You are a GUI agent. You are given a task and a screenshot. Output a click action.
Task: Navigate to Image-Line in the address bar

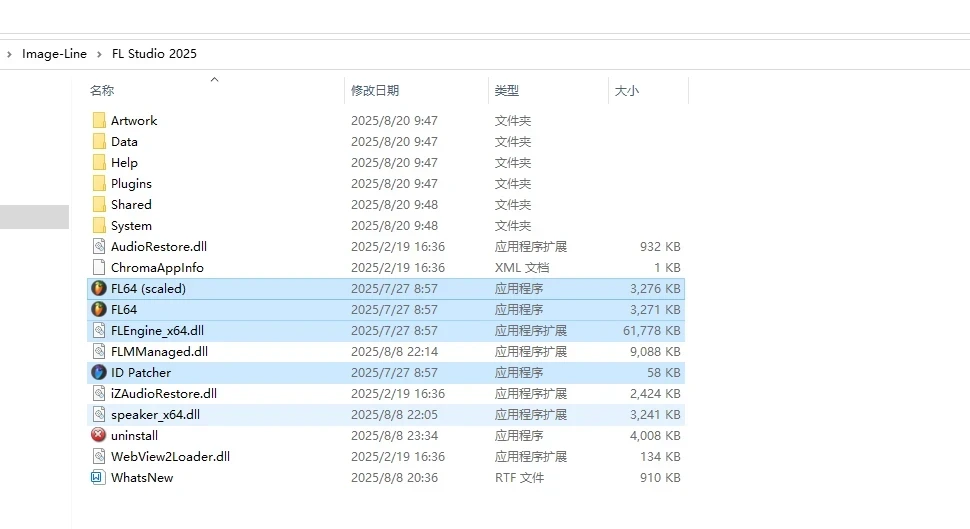click(54, 54)
